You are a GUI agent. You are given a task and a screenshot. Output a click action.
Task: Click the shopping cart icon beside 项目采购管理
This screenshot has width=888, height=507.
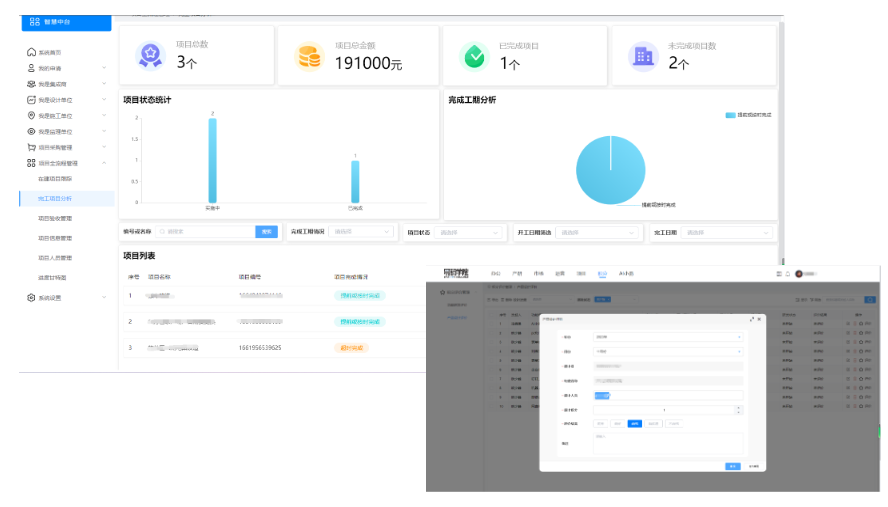[31, 147]
